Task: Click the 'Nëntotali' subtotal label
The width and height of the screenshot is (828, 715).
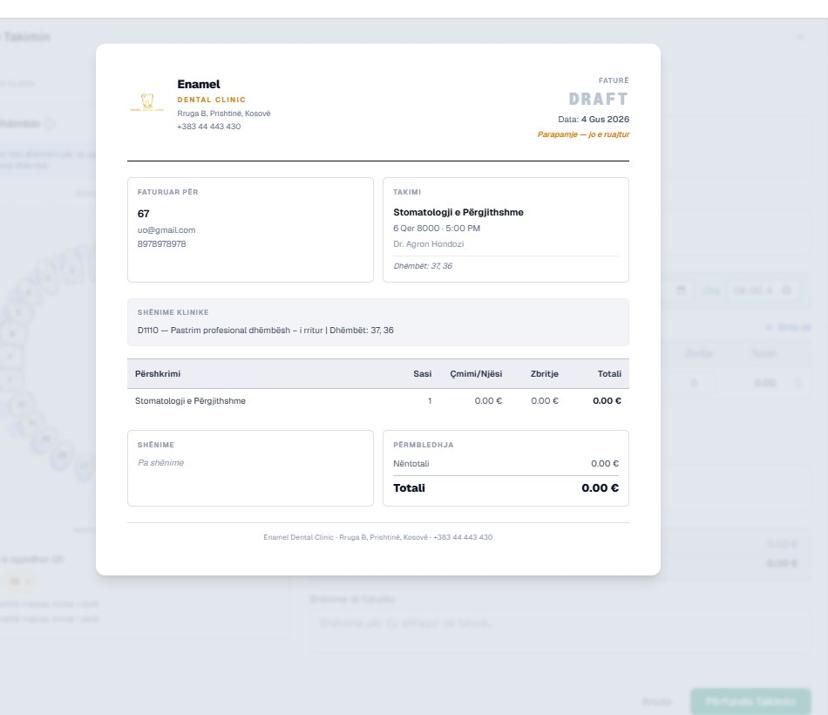Action: 411,464
